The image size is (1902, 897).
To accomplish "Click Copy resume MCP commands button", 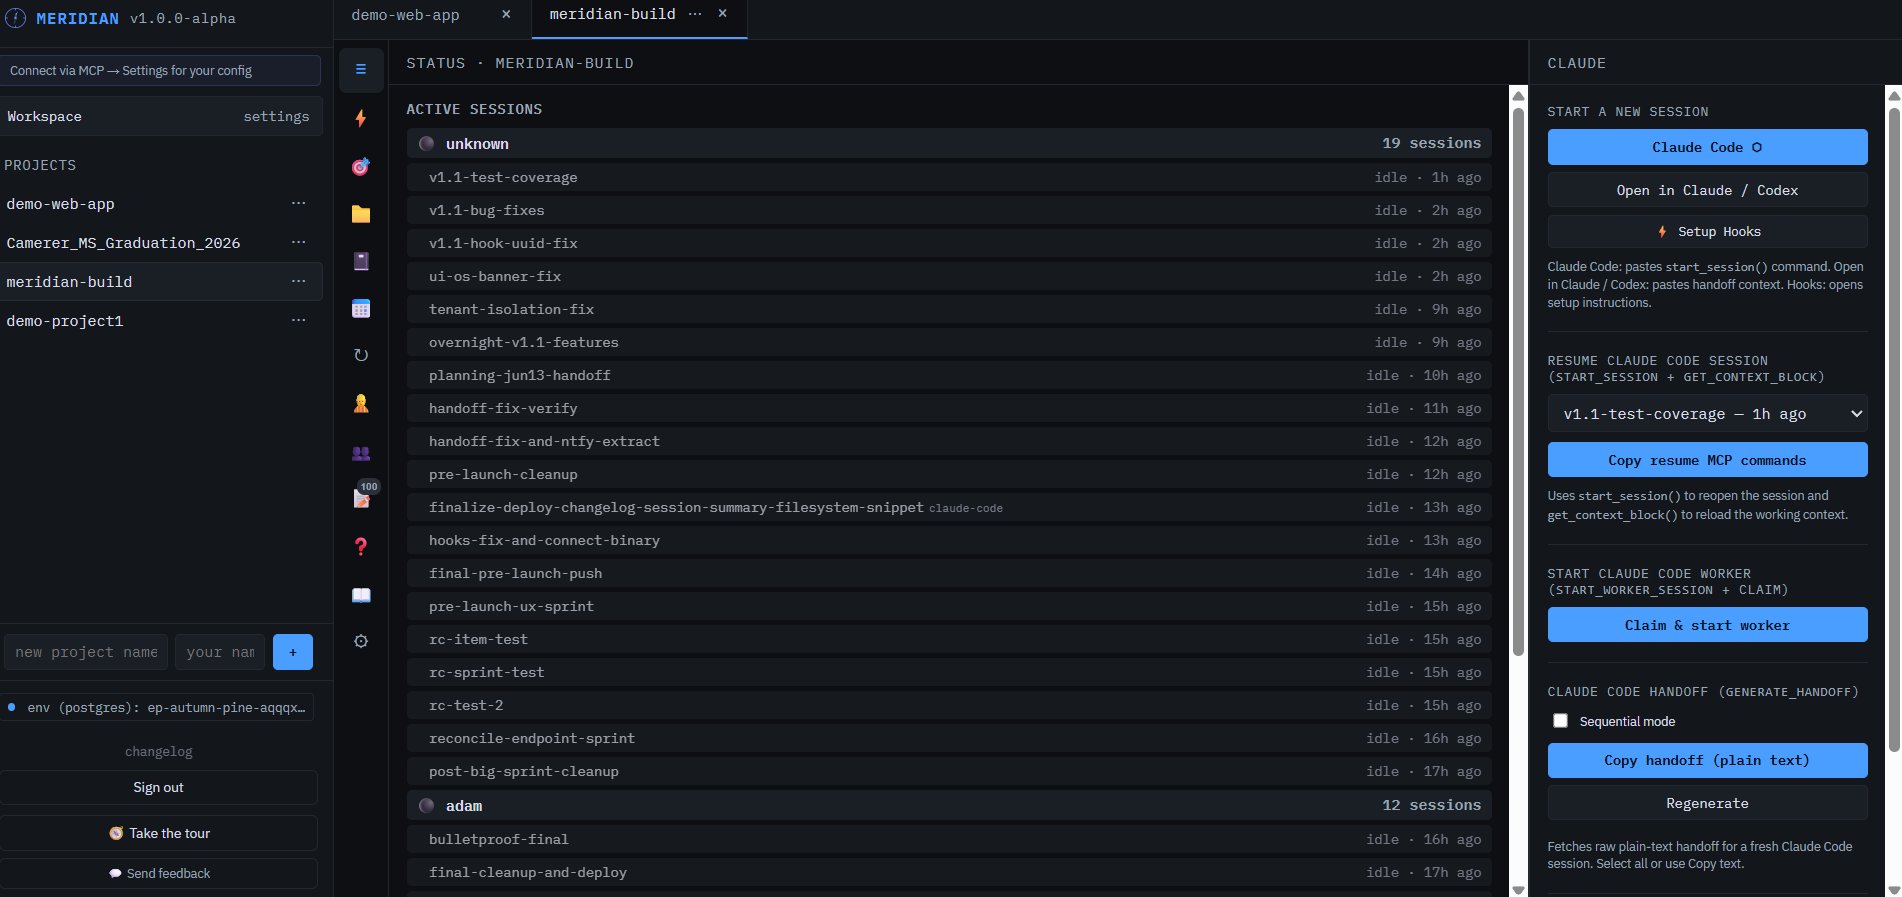I will (1707, 460).
